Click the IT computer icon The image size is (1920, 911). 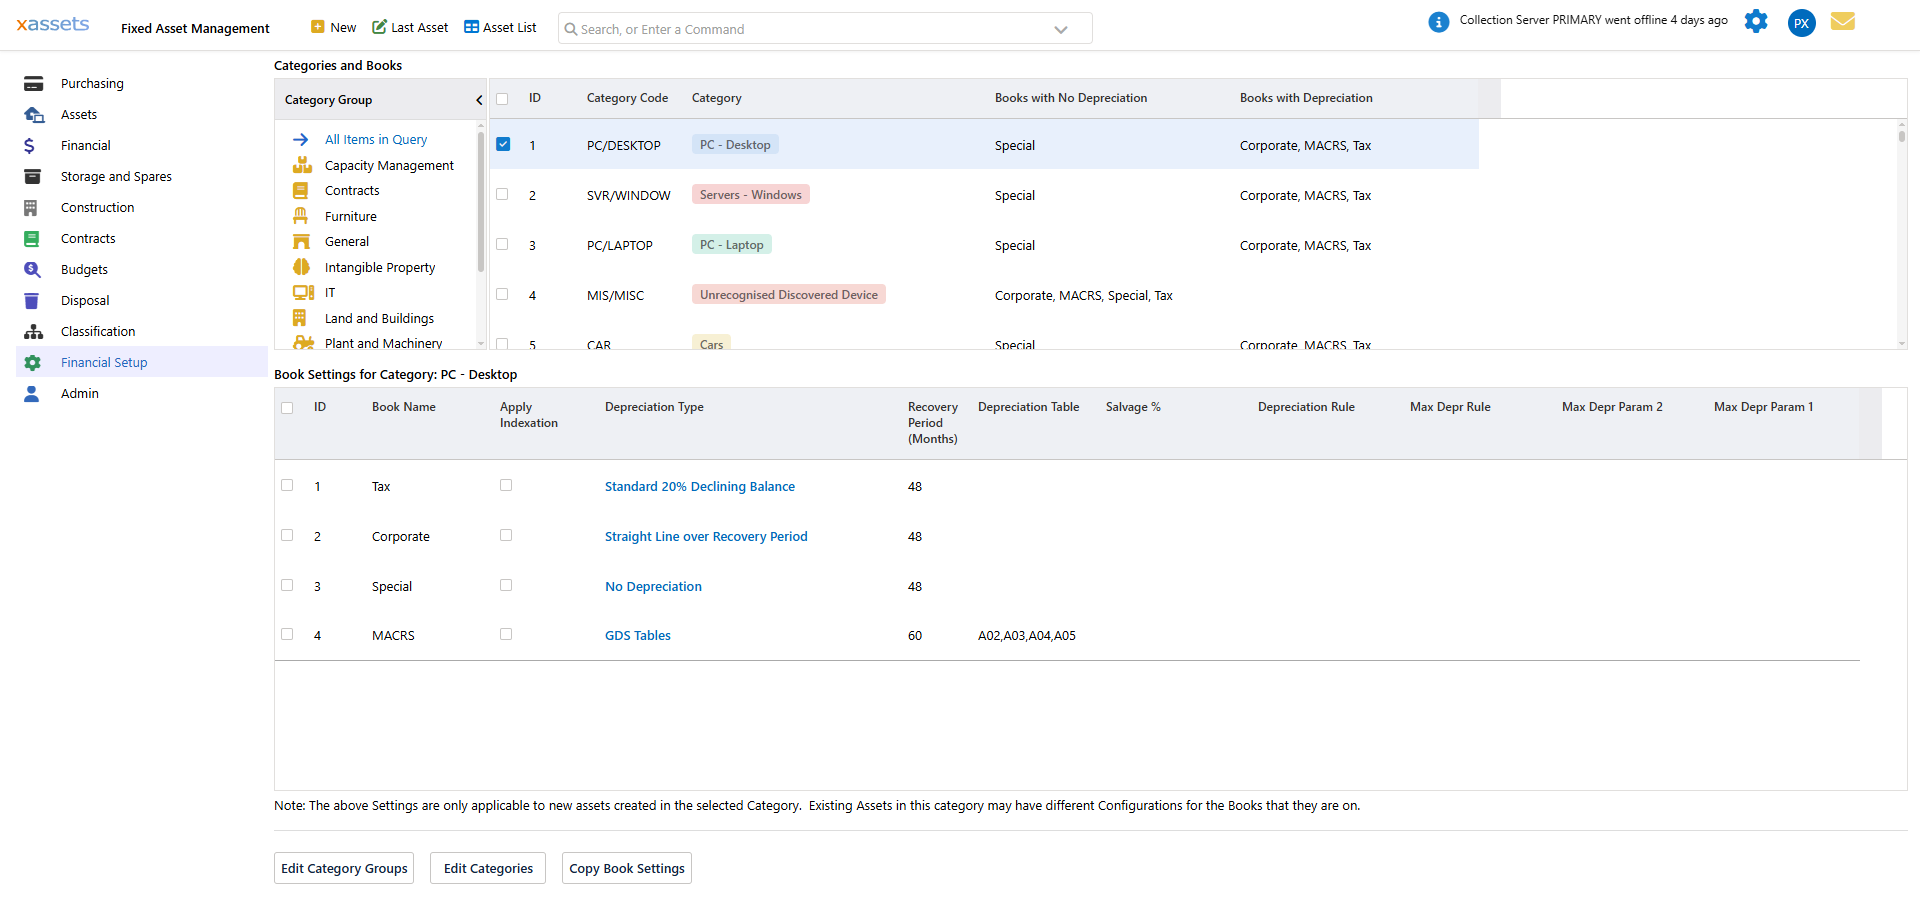click(x=303, y=292)
